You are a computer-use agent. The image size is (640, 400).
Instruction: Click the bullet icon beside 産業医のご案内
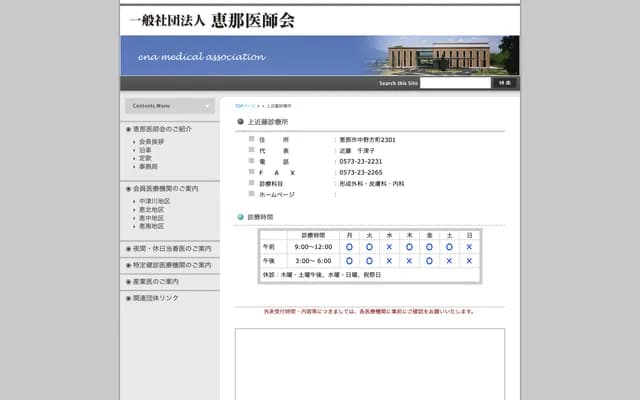pos(128,282)
